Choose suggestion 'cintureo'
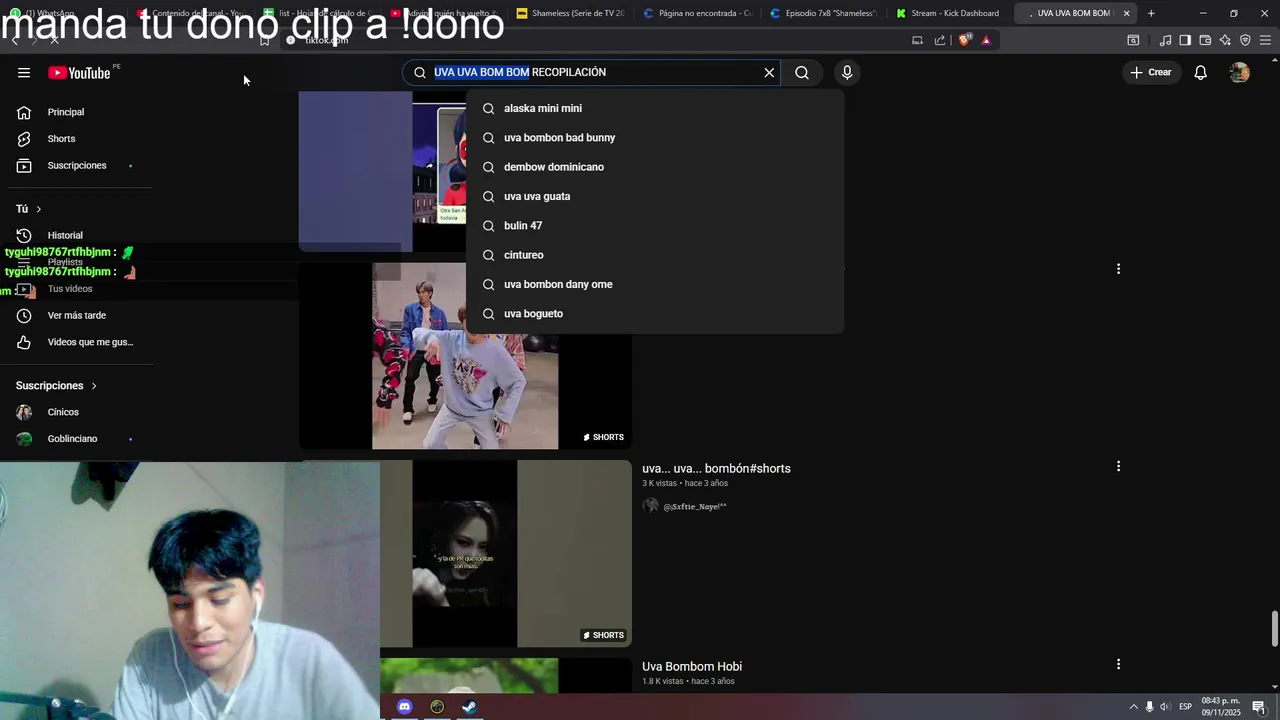Screen dimensions: 1280x720 (x=655, y=255)
